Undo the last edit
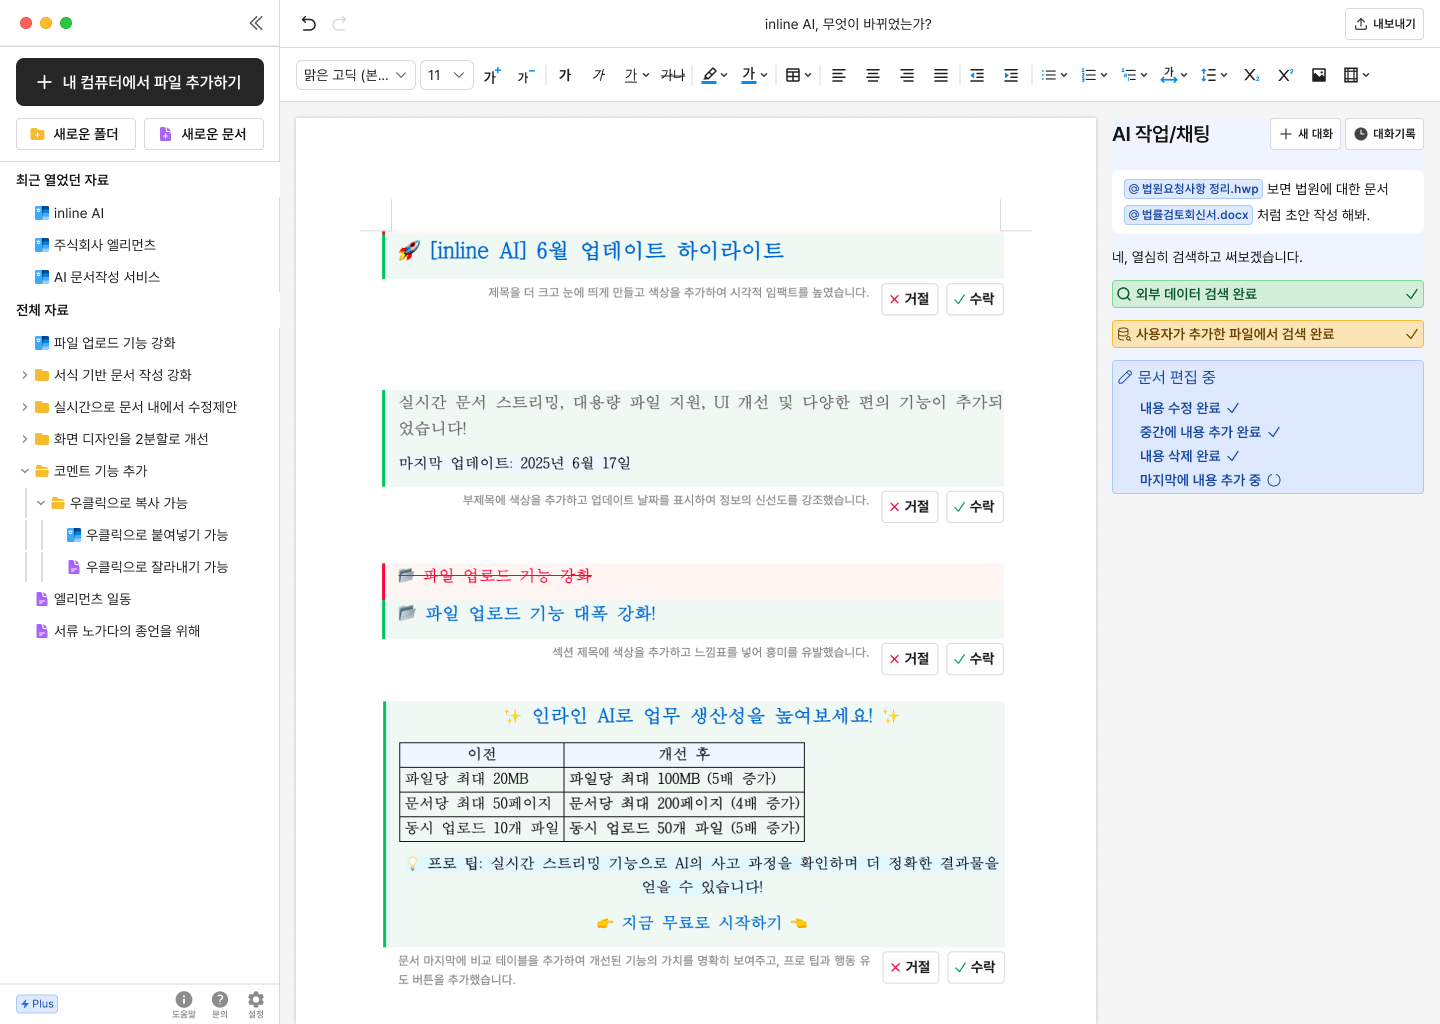 (x=309, y=24)
